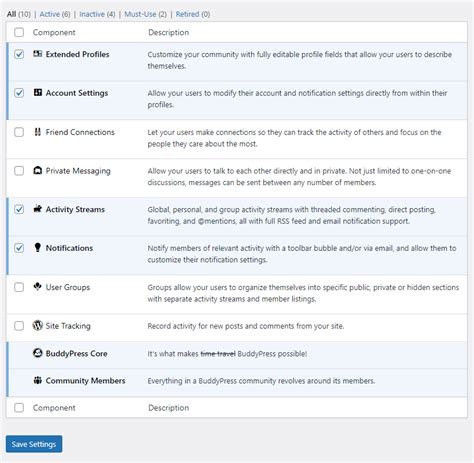Click the BuddyPress Core logo icon
Viewport: 474px width, 463px height.
click(x=38, y=353)
